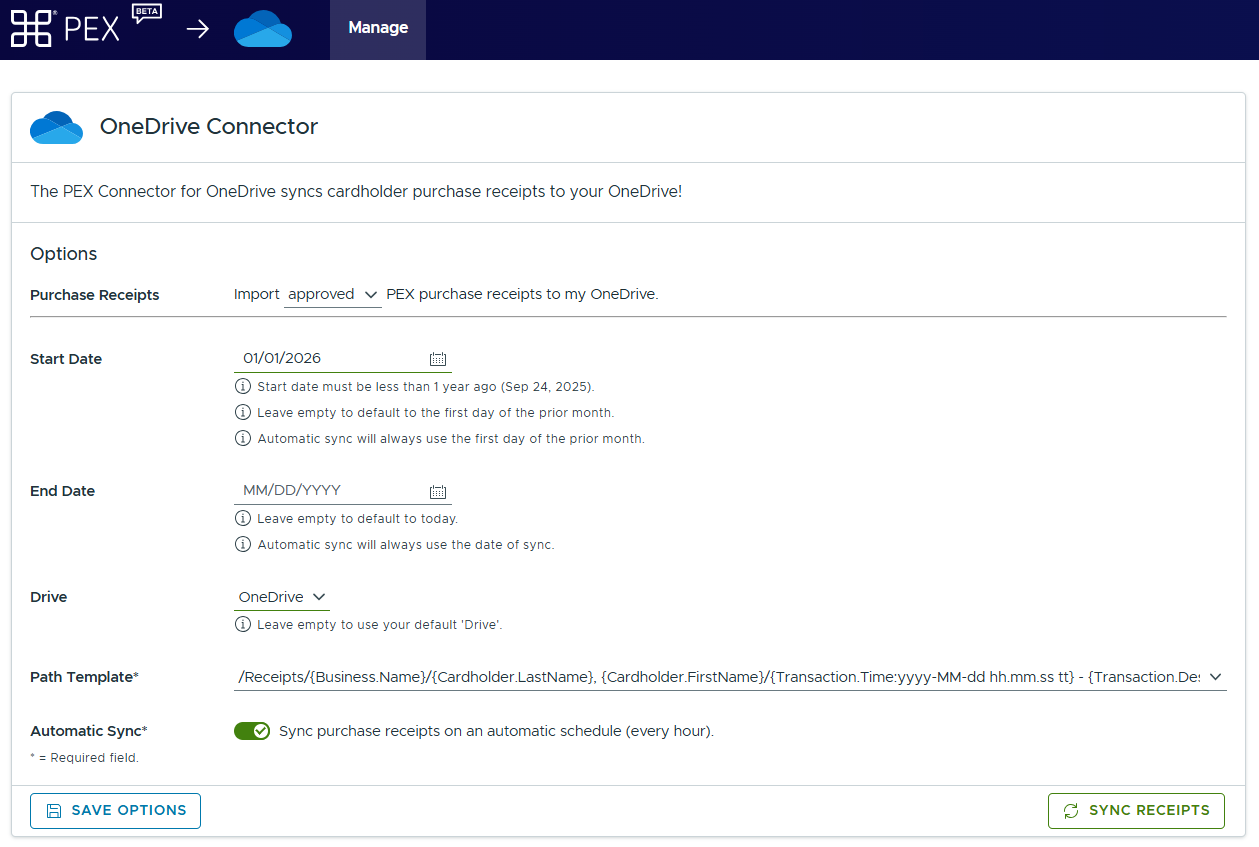Click the 'Sync purchase receipts on an automatic schedule' text
1259x847 pixels.
(x=497, y=731)
